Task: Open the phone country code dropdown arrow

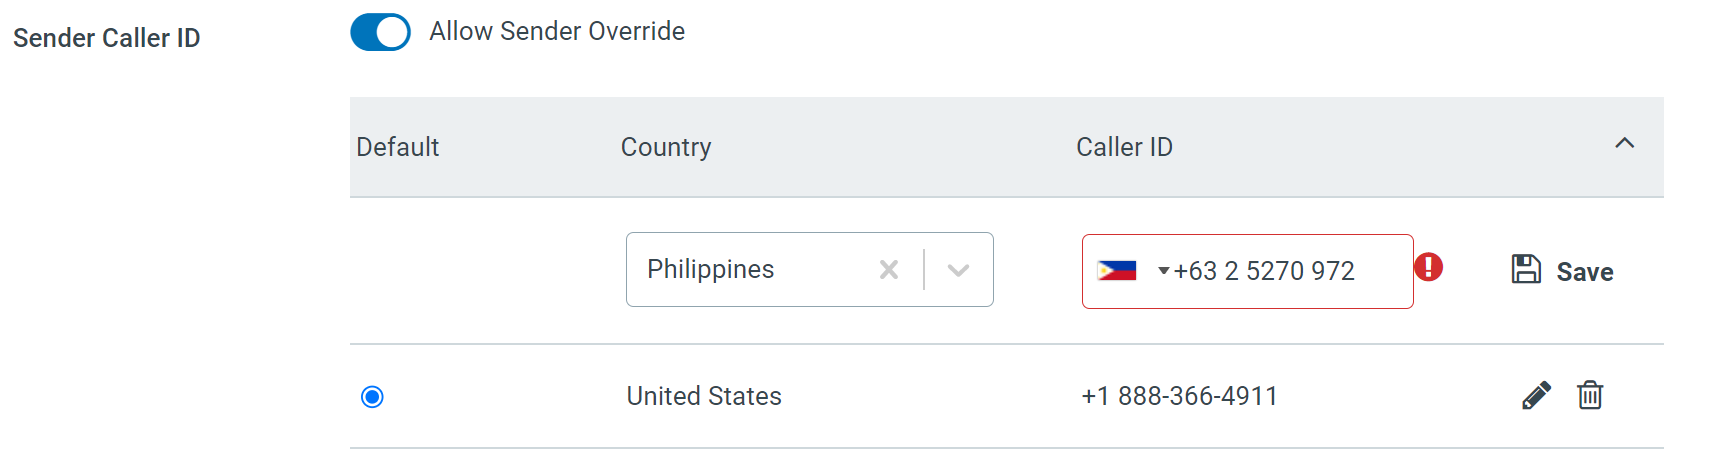Action: pos(1163,271)
